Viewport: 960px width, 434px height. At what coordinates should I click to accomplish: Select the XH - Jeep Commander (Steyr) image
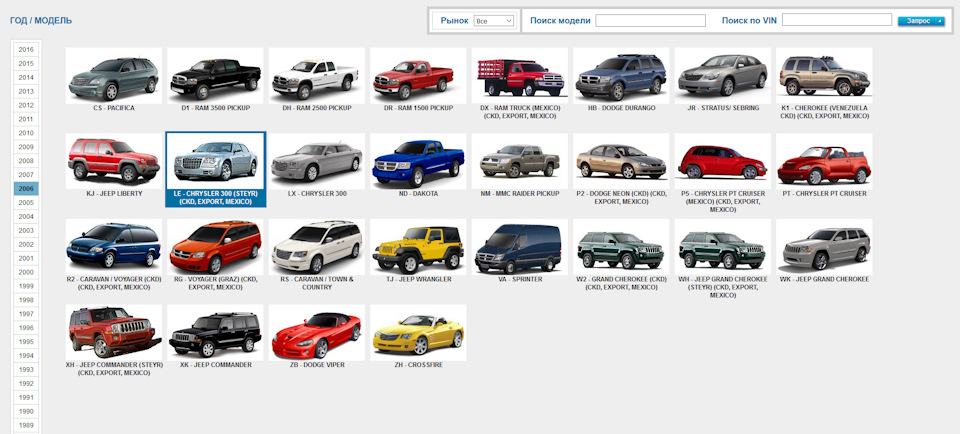[114, 333]
